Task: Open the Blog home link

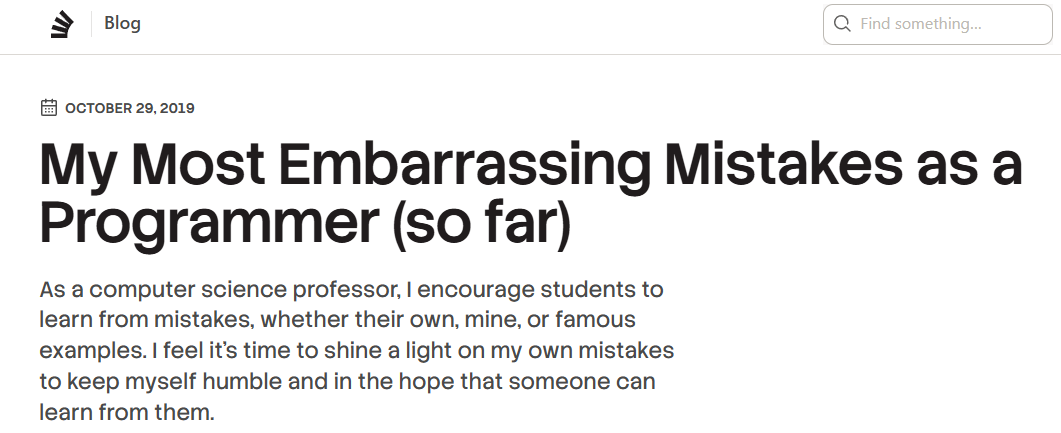Action: [122, 24]
